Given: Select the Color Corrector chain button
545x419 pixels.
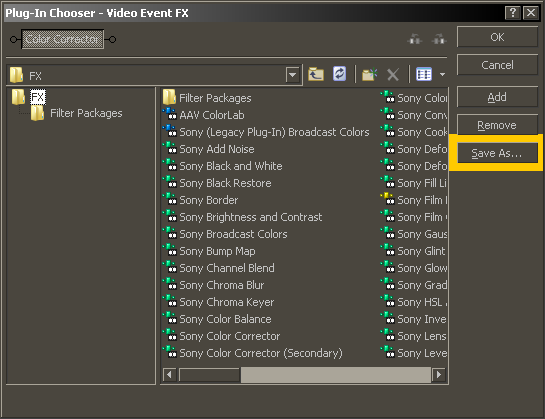Looking at the screenshot, I should 63,39.
